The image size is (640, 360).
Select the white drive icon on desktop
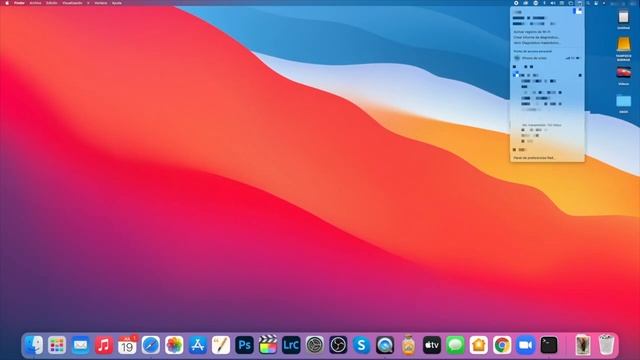coord(623,19)
